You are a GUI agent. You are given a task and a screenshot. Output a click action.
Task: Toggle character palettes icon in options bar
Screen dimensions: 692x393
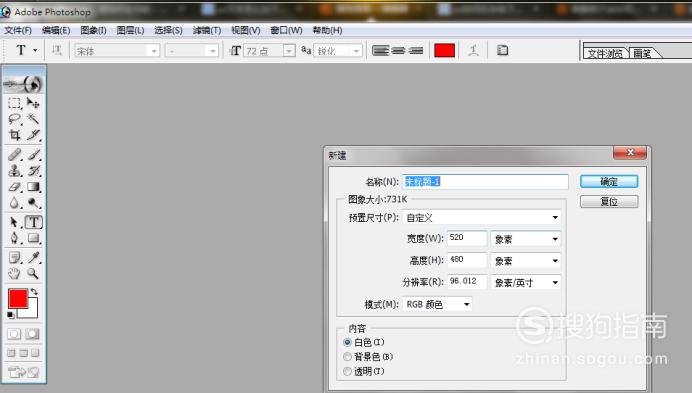502,50
